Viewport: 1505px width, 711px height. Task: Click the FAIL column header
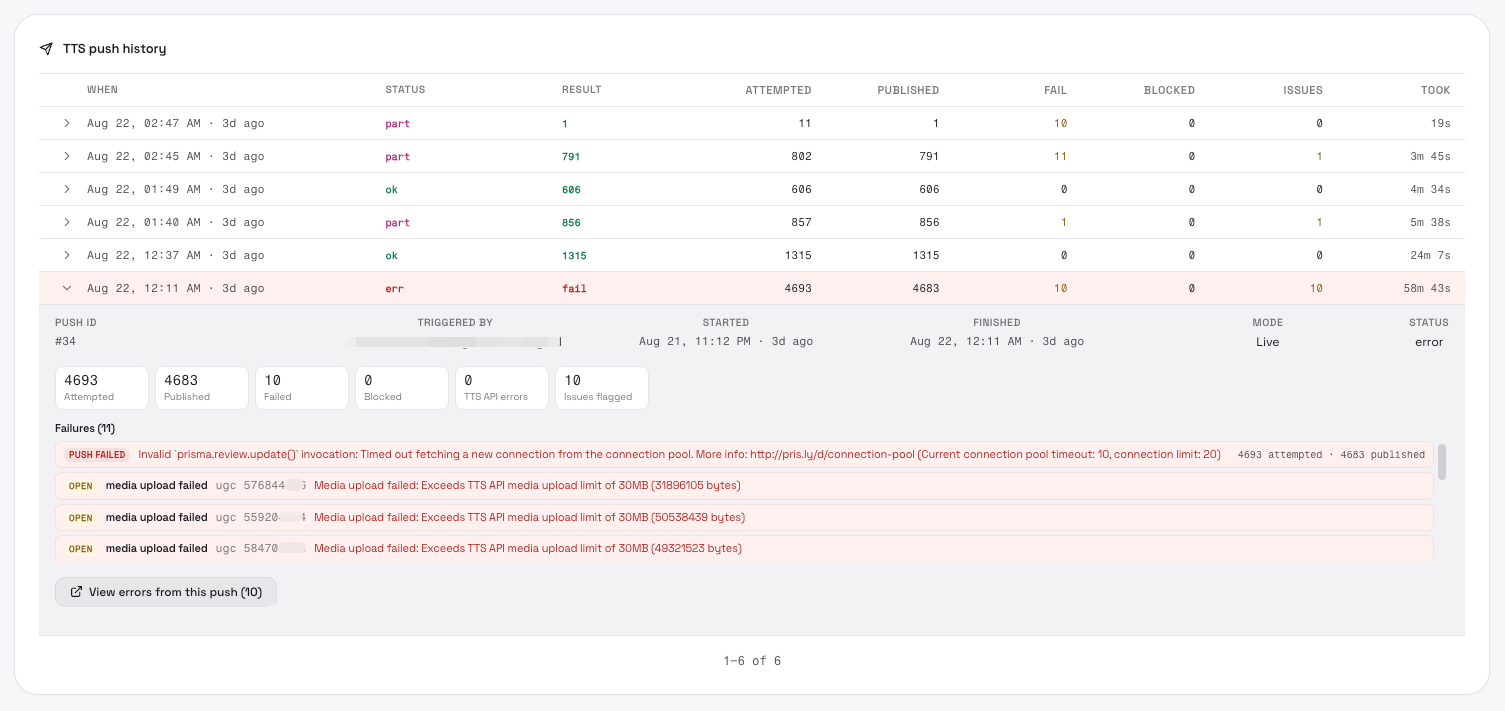point(1055,90)
